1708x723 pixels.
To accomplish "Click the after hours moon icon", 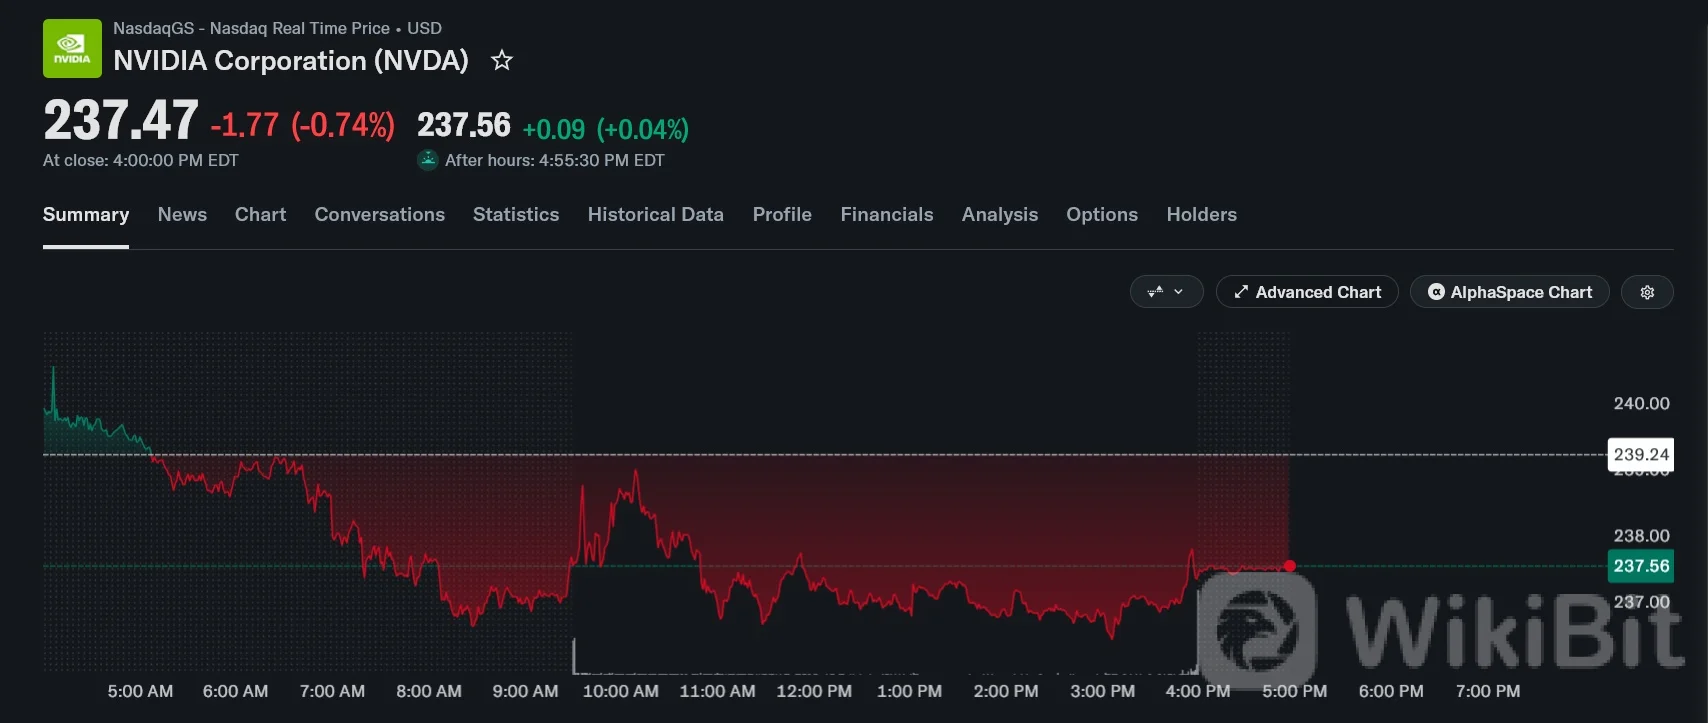I will pos(428,160).
